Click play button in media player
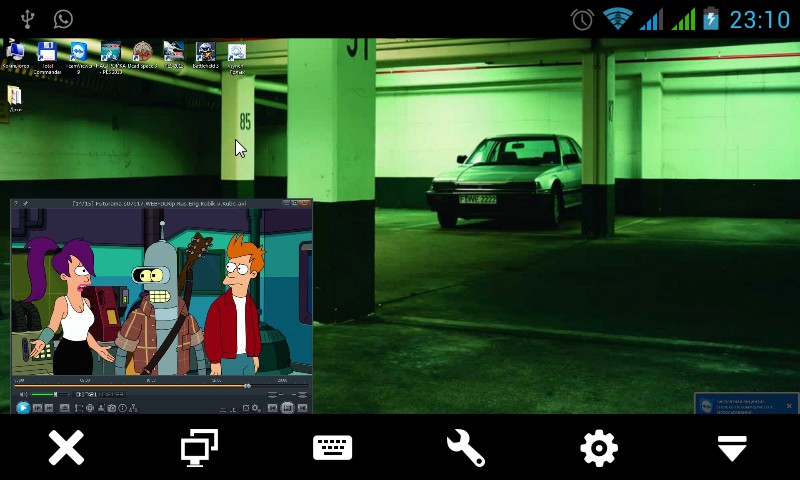The height and width of the screenshot is (480, 800). click(x=23, y=408)
